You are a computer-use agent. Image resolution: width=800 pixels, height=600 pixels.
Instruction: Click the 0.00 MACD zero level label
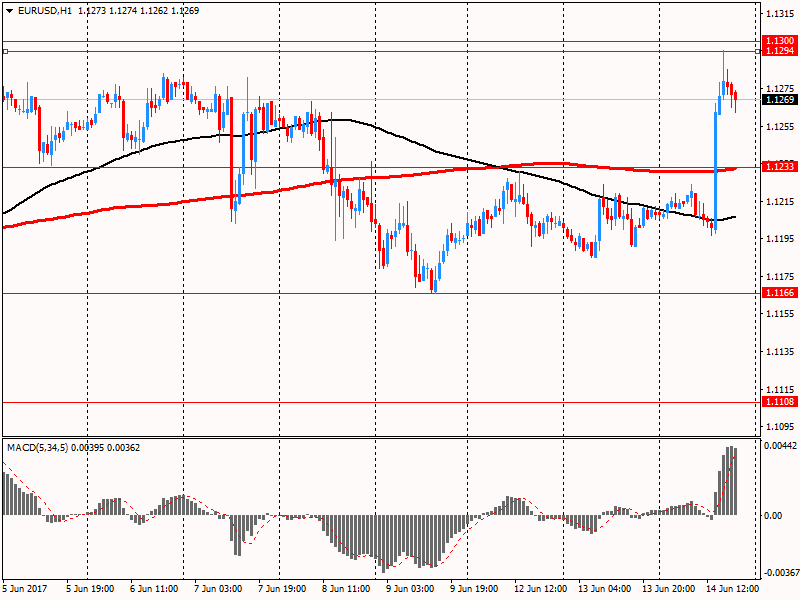[773, 516]
